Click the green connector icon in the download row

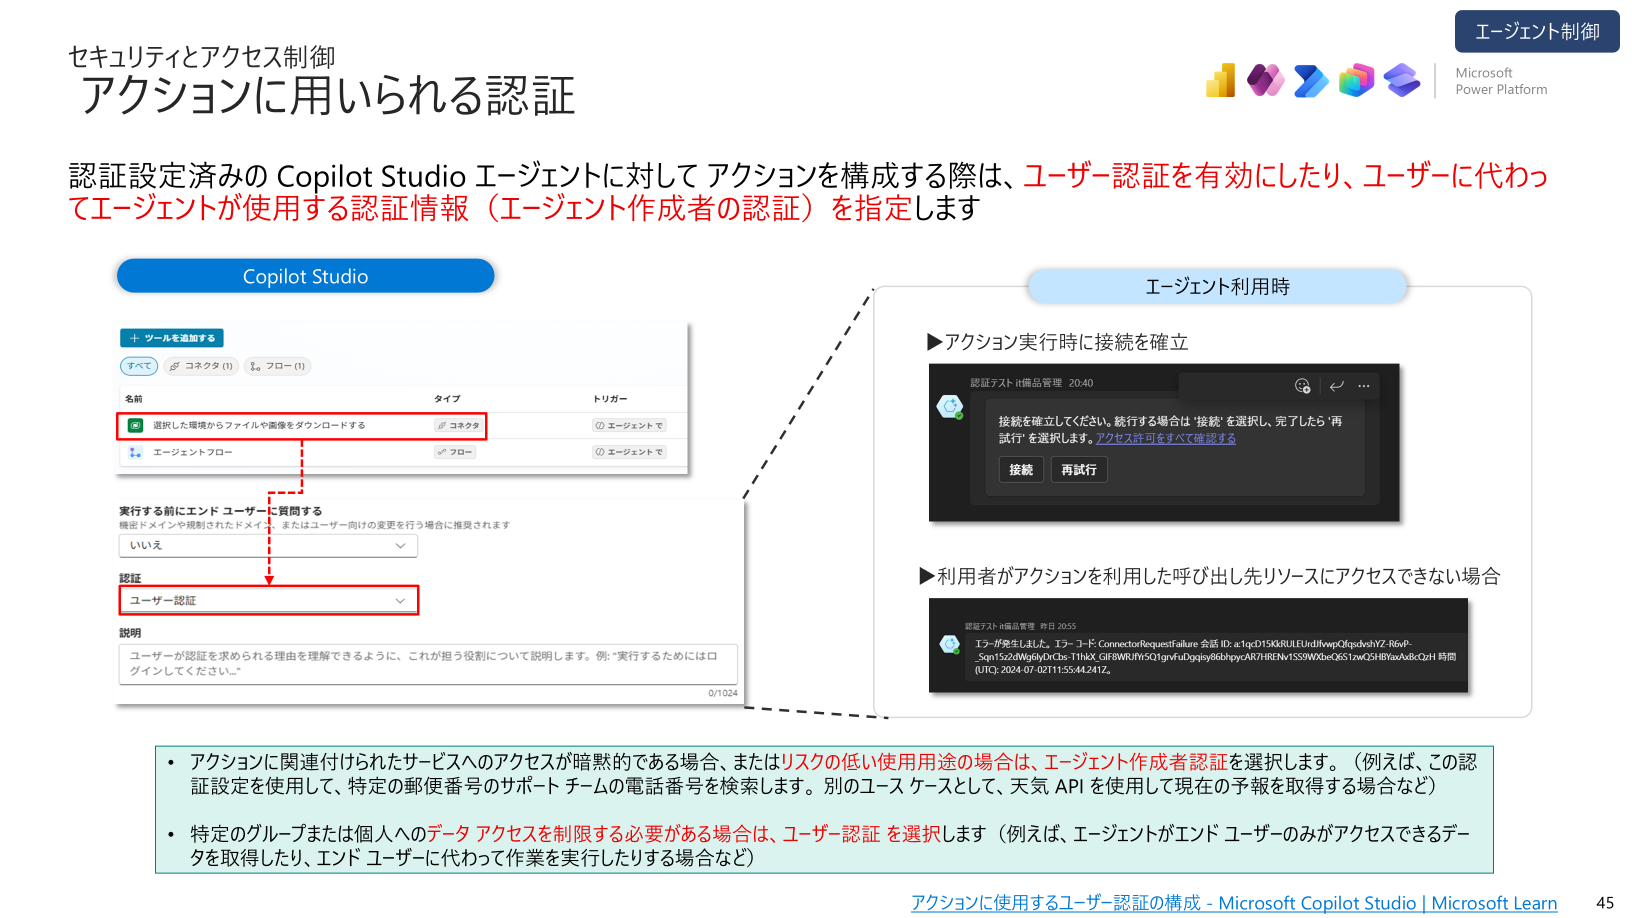pyautogui.click(x=135, y=425)
